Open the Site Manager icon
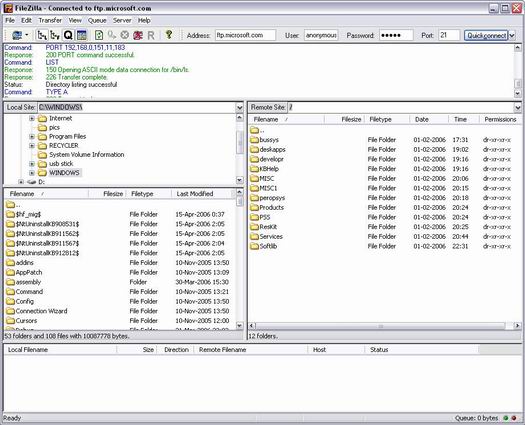 17,35
